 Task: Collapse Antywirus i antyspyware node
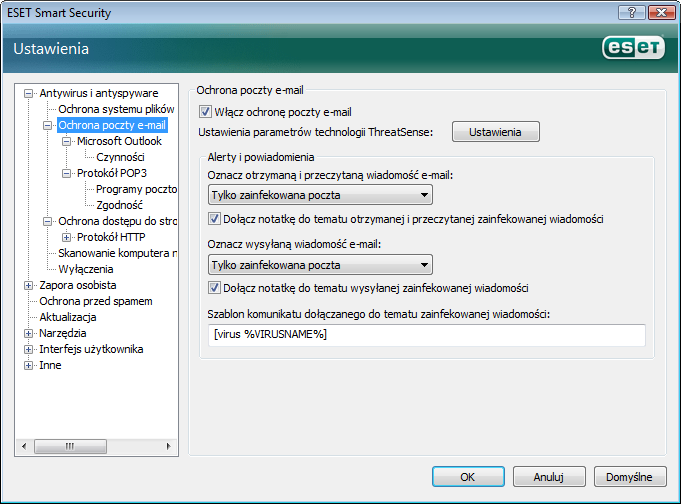28,93
